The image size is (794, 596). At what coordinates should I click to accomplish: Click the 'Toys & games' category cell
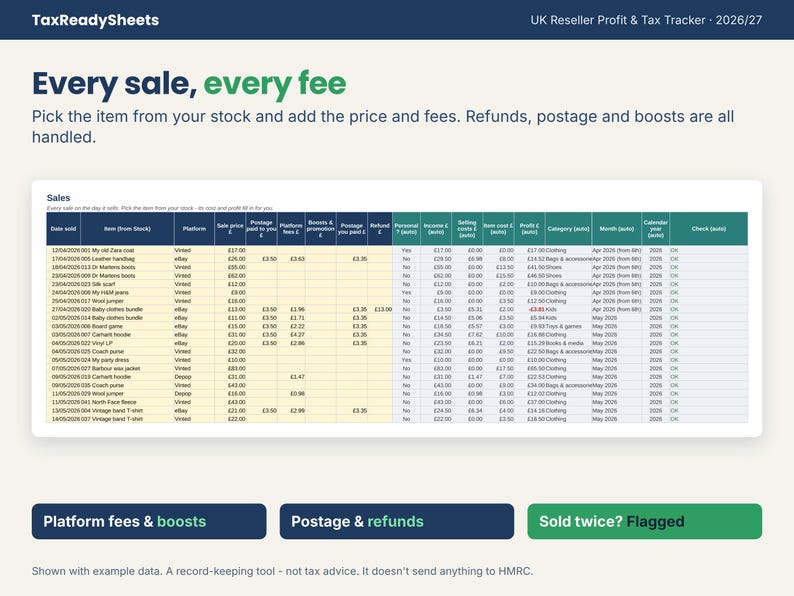point(568,326)
